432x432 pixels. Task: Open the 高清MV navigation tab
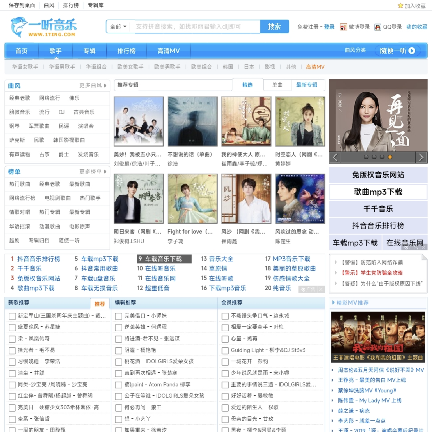tap(168, 51)
